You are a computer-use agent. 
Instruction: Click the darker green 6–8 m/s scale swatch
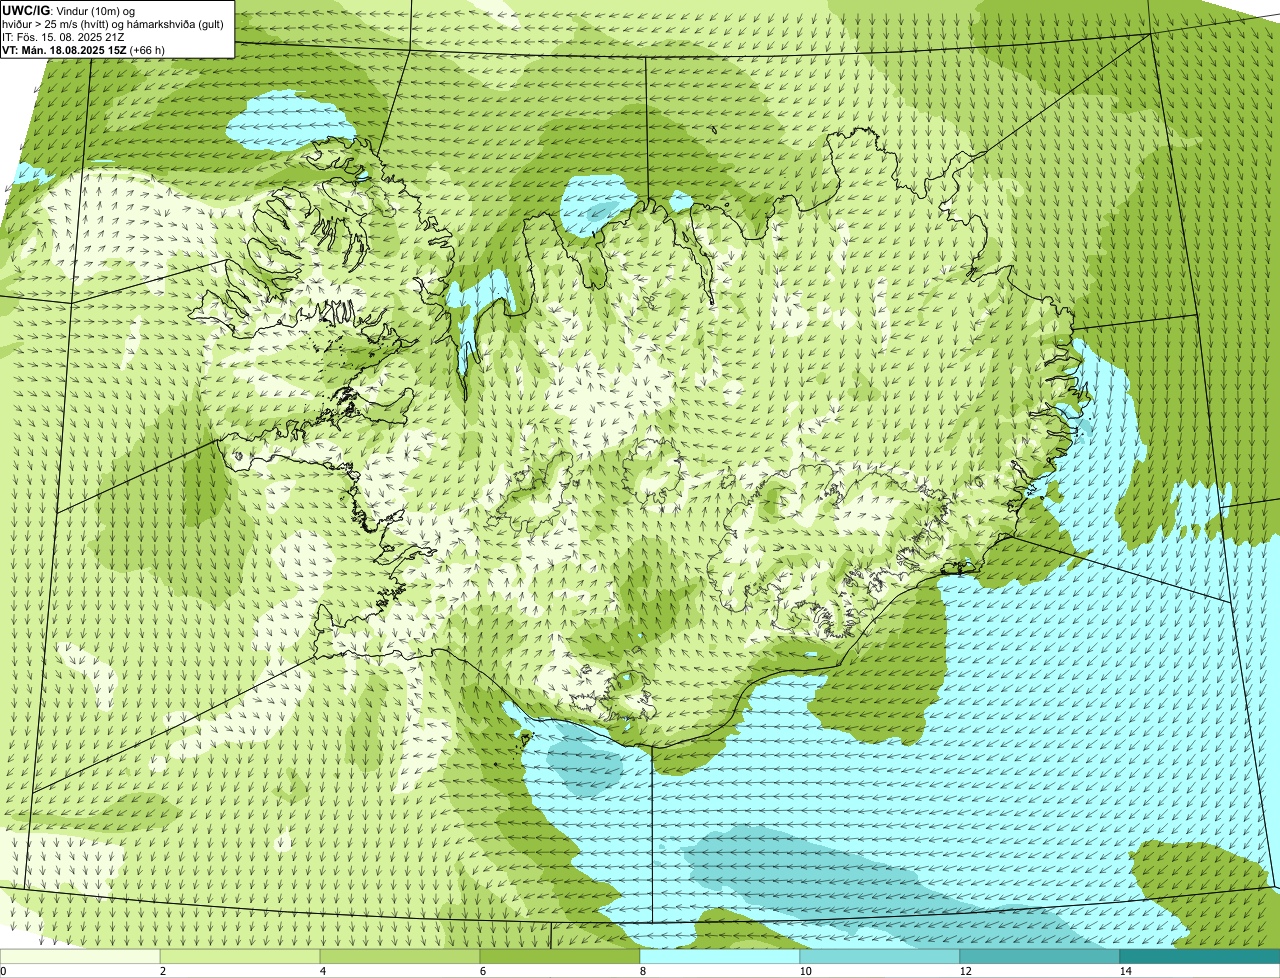[560, 956]
